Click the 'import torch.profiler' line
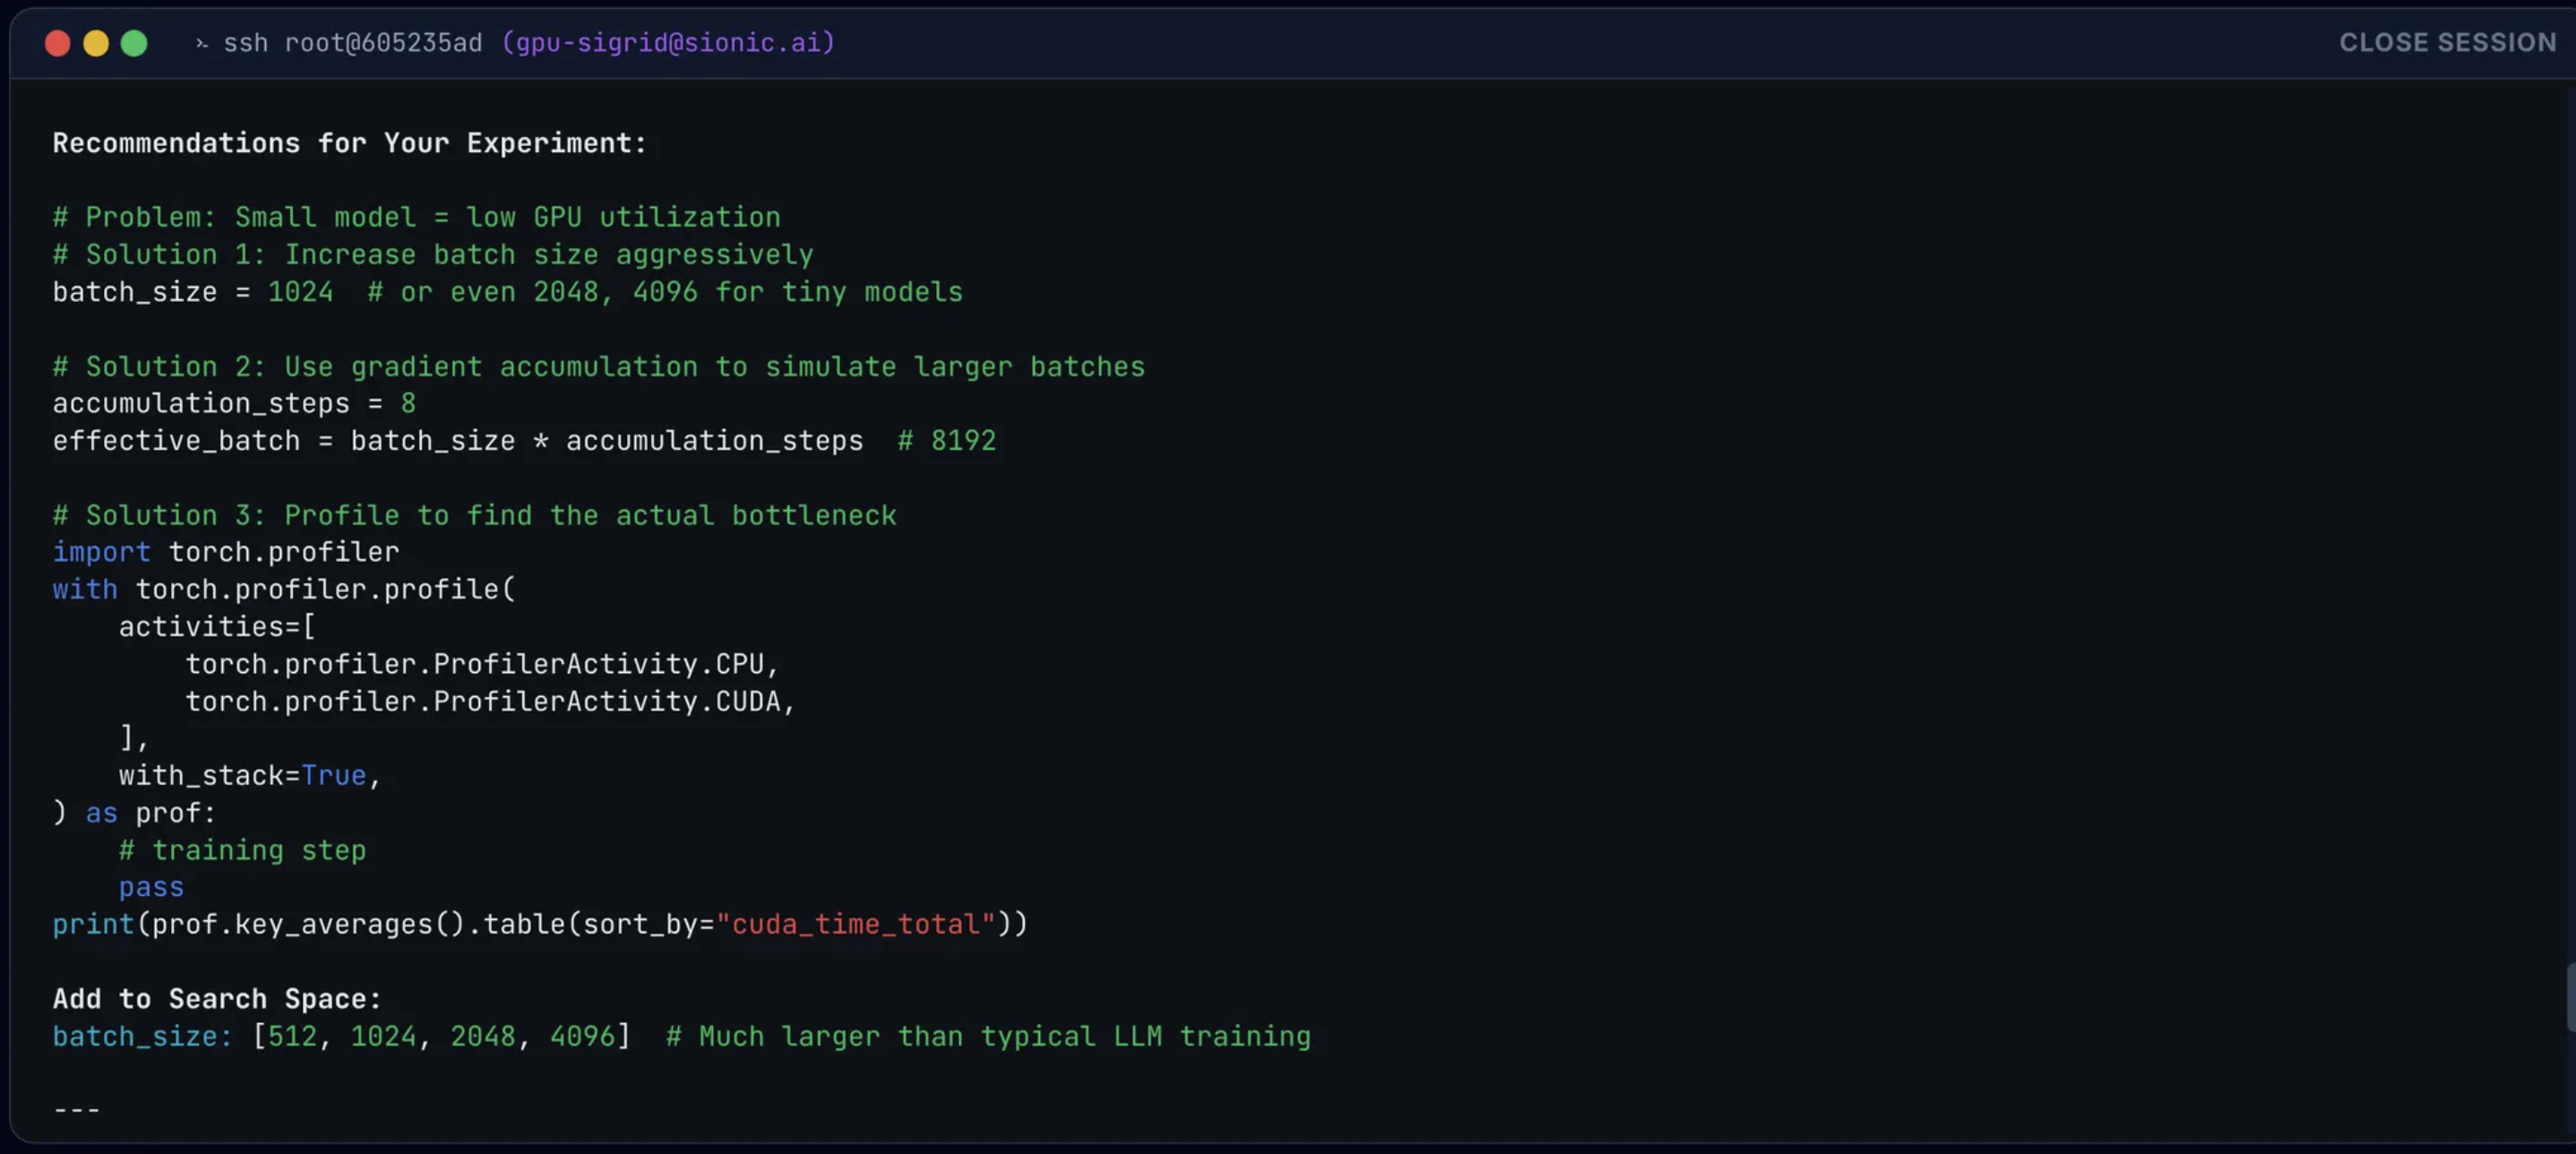 pos(226,552)
